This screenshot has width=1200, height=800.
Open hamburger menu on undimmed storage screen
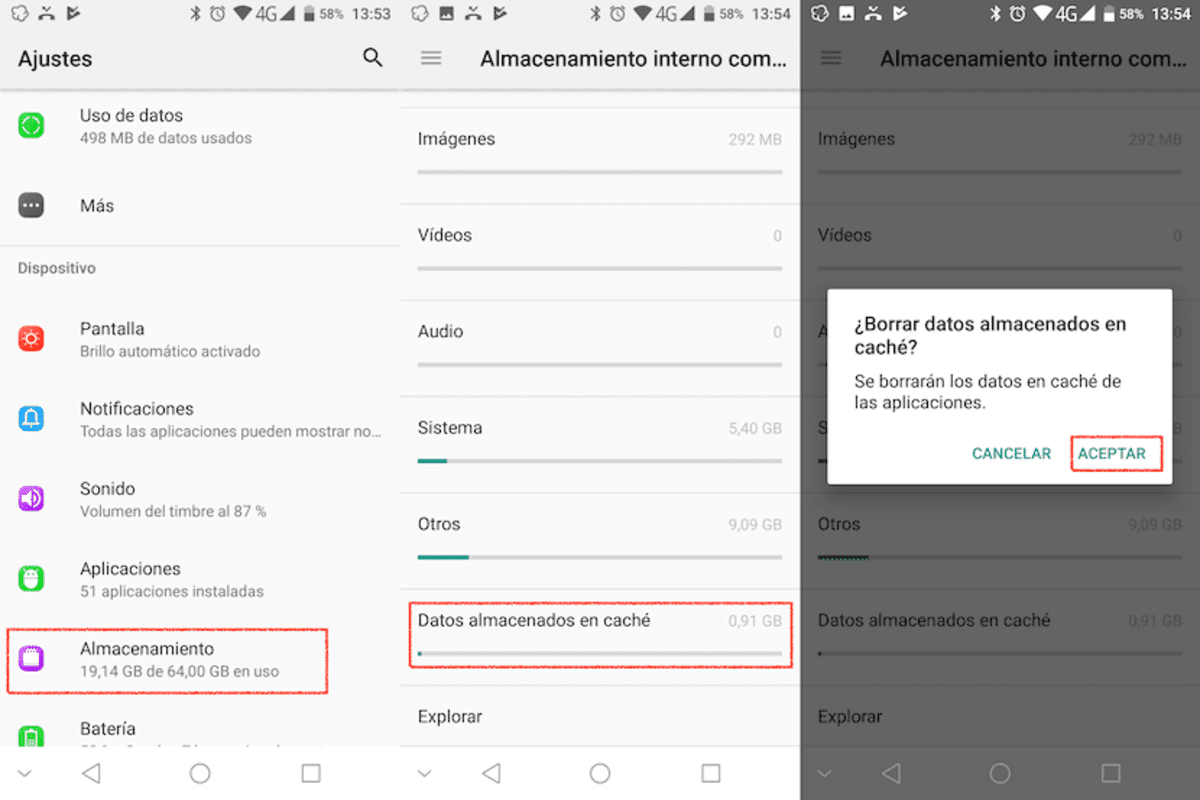431,59
